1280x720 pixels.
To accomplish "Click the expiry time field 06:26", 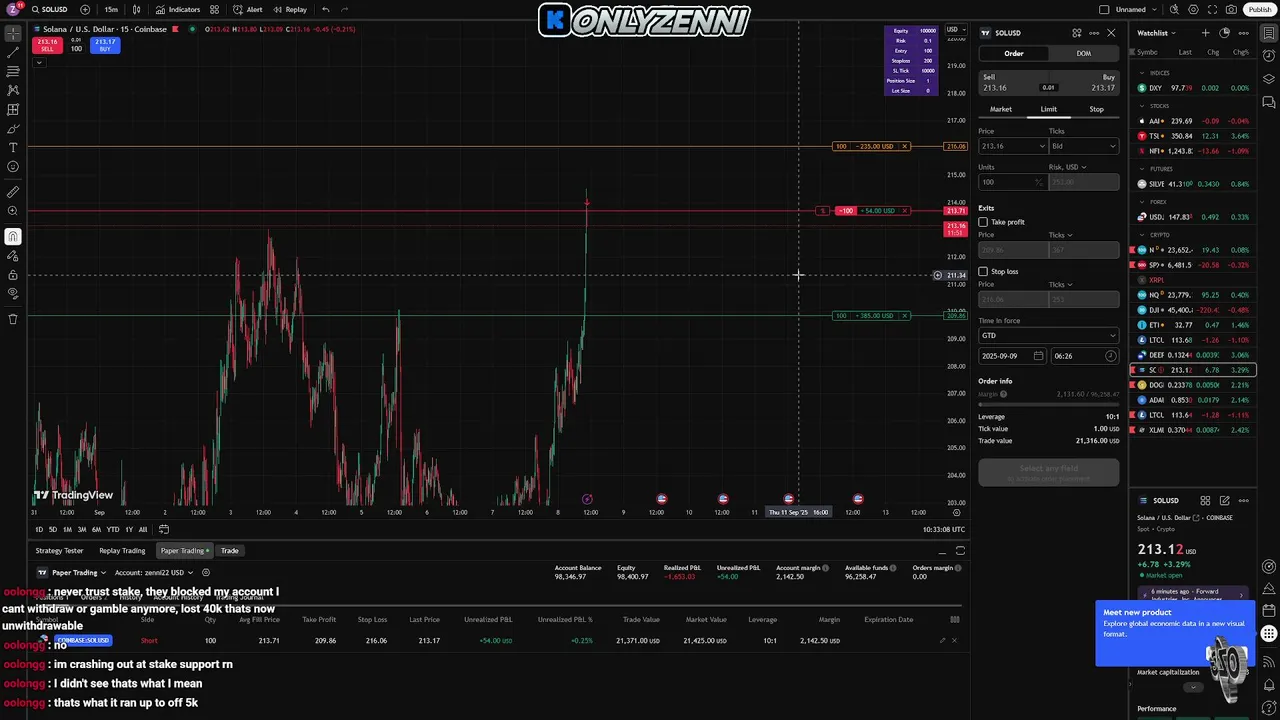I will [1084, 356].
